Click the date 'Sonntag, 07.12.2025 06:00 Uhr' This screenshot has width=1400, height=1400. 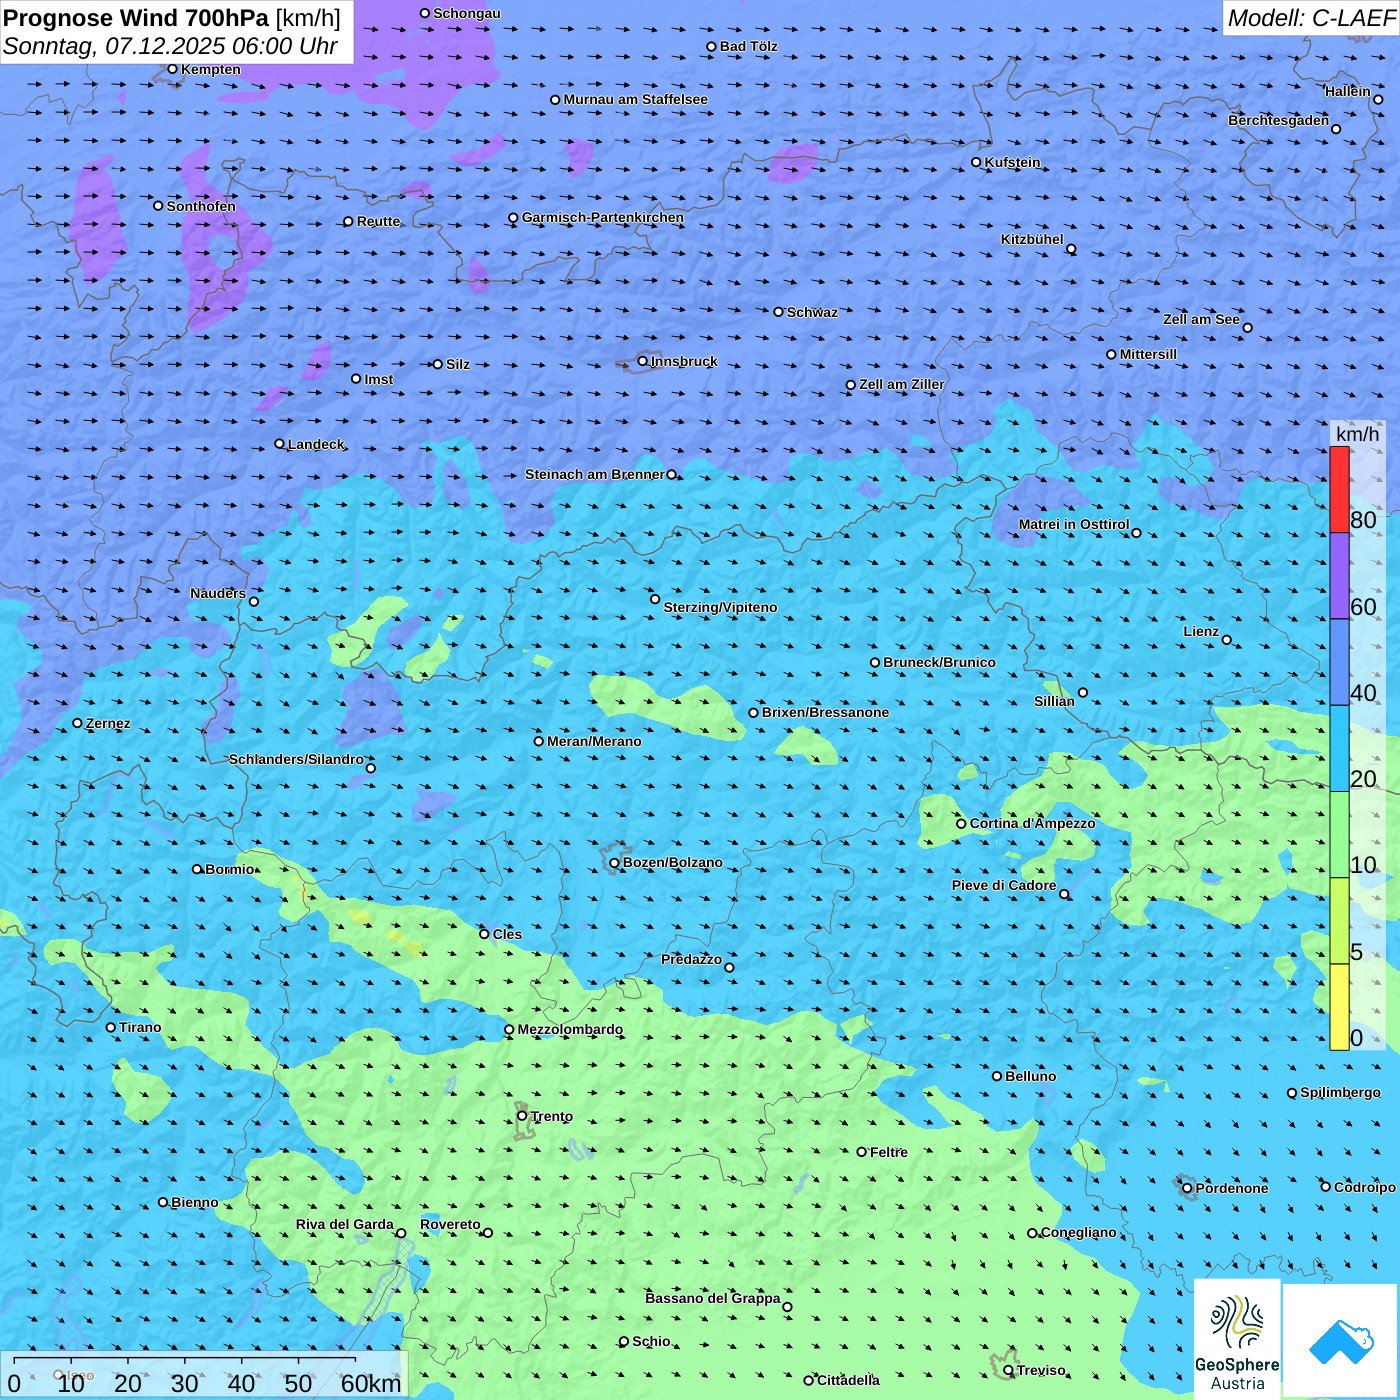coord(170,46)
